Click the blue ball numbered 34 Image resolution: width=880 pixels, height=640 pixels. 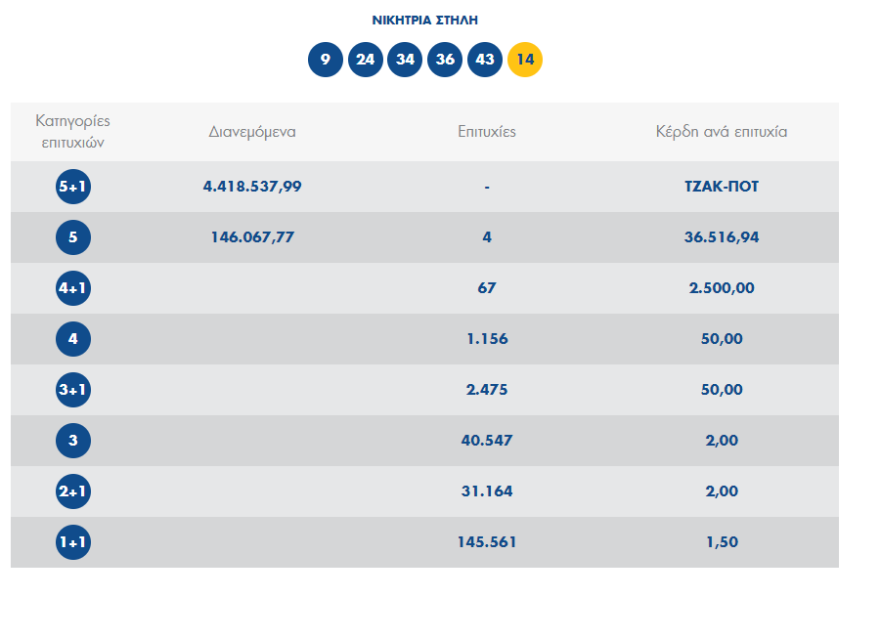coord(405,60)
